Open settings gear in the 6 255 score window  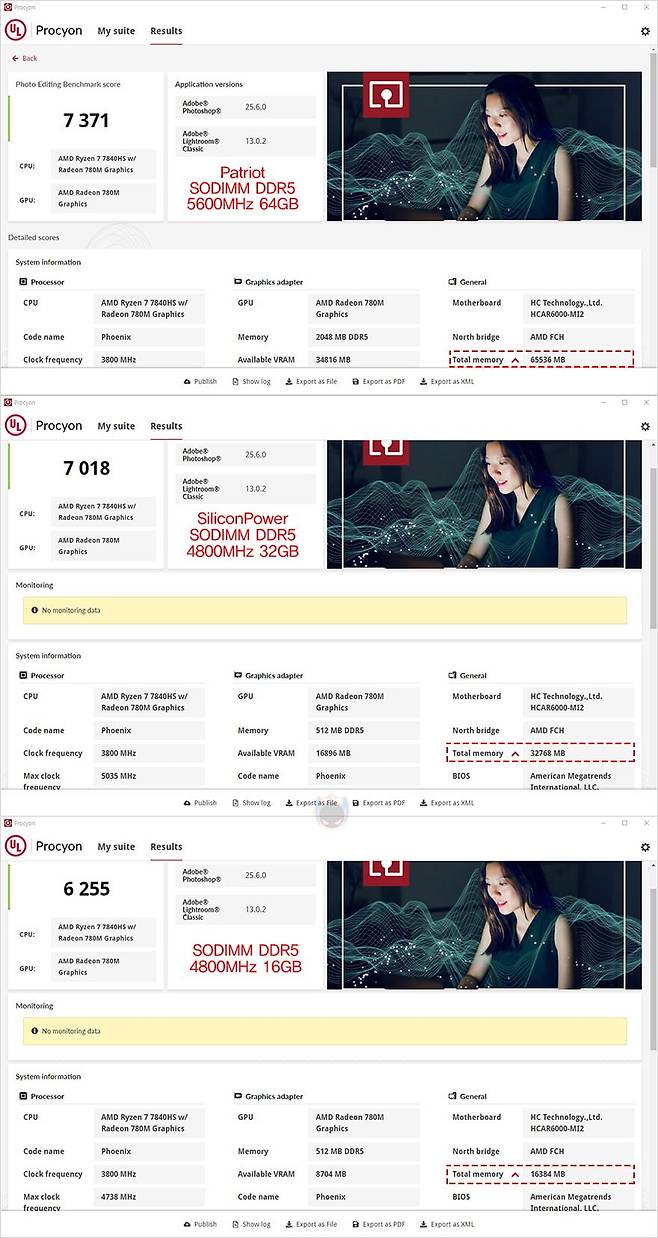click(x=645, y=847)
